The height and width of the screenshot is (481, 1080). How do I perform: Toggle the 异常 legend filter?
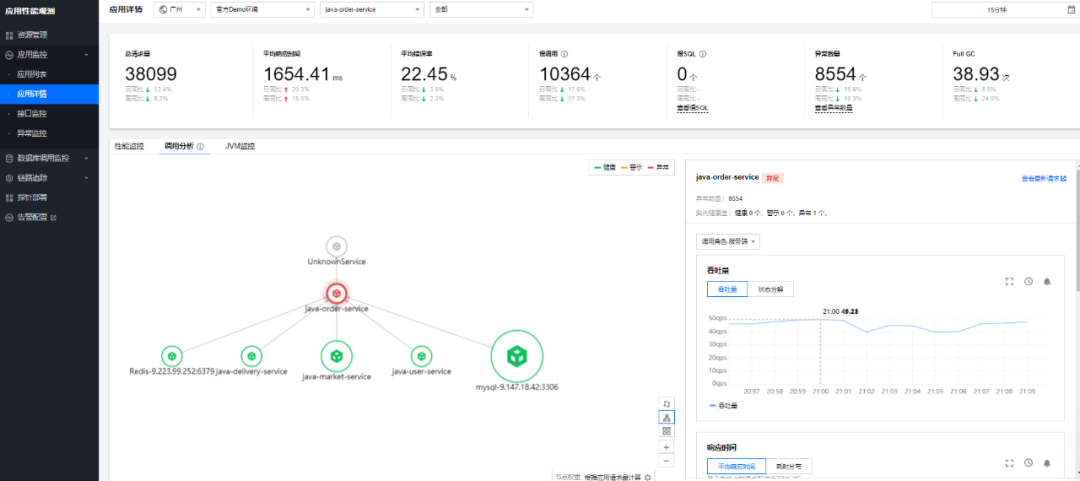click(659, 167)
